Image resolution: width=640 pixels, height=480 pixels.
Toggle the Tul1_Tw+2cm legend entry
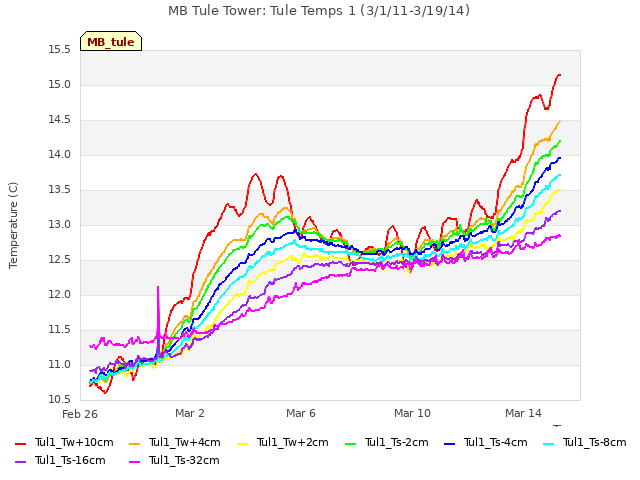click(282, 442)
